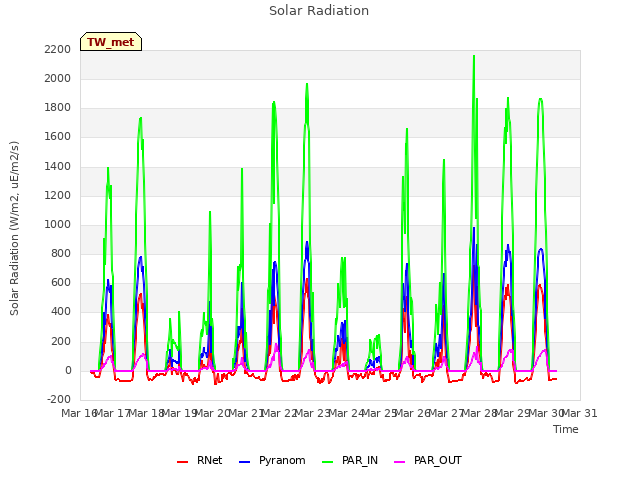Toggle RNet series in legend

[200, 460]
